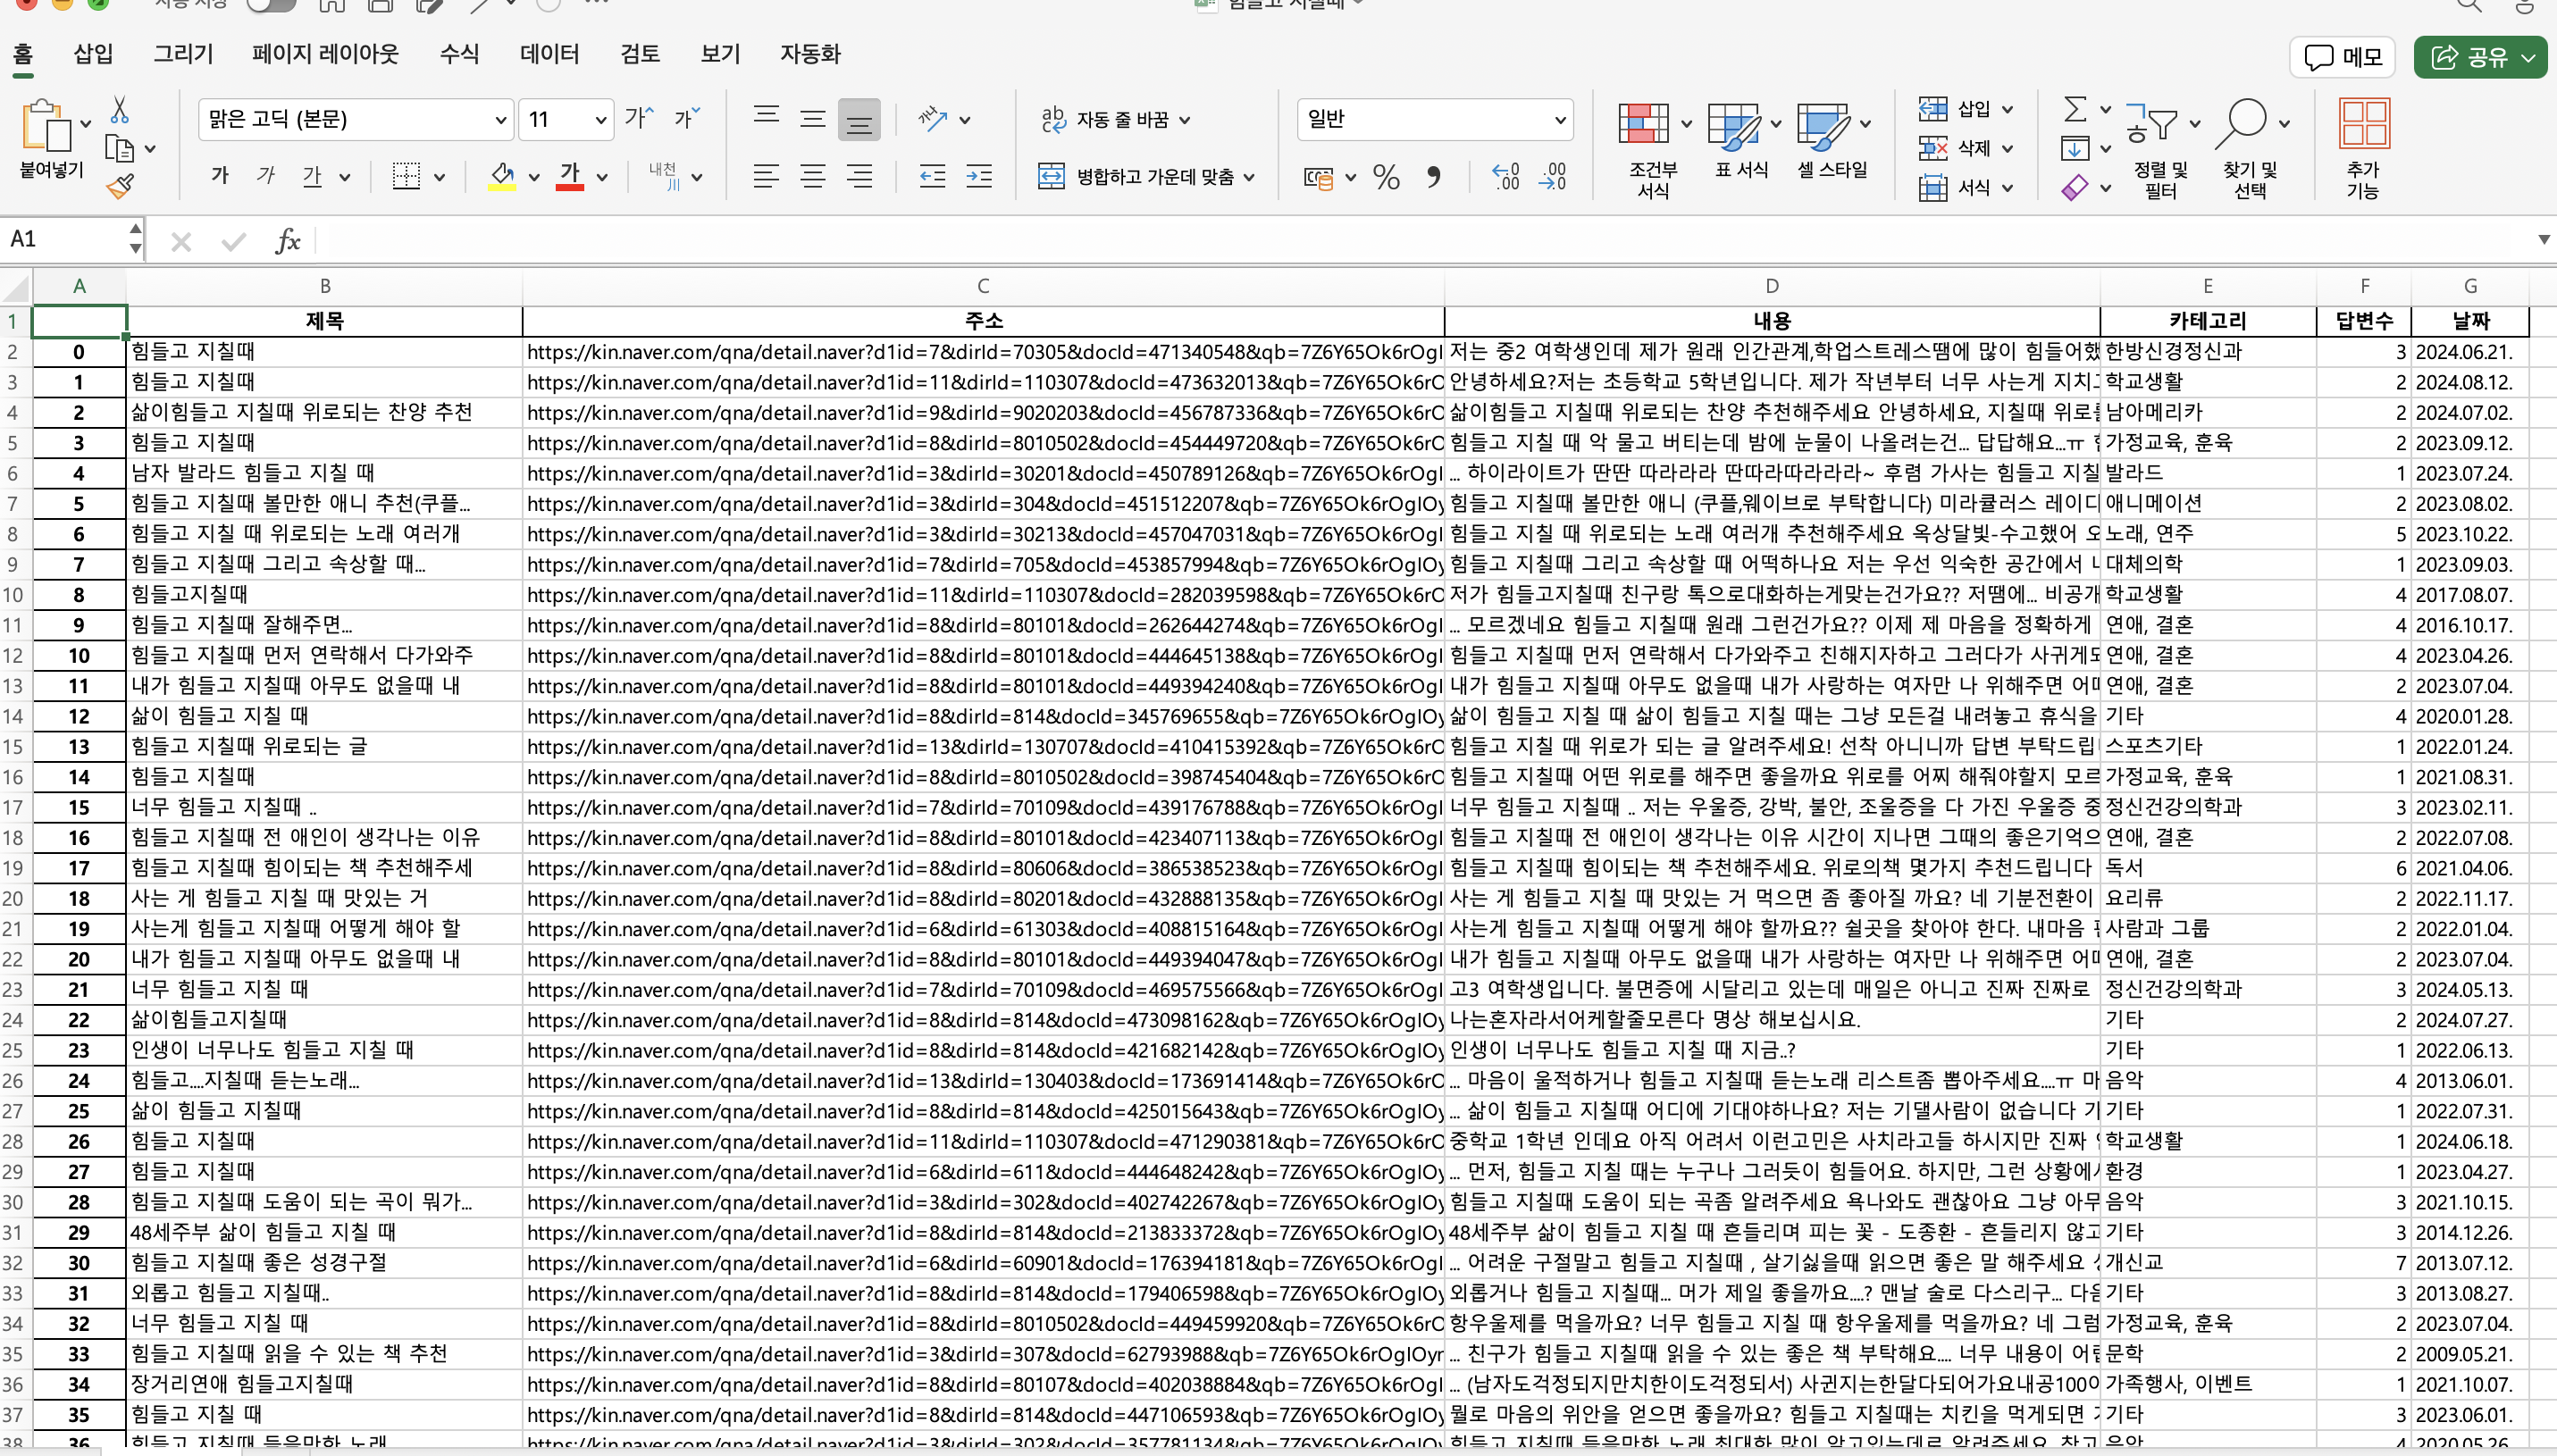Click center horizontal alignment icon
The image size is (2557, 1456).
tap(812, 177)
